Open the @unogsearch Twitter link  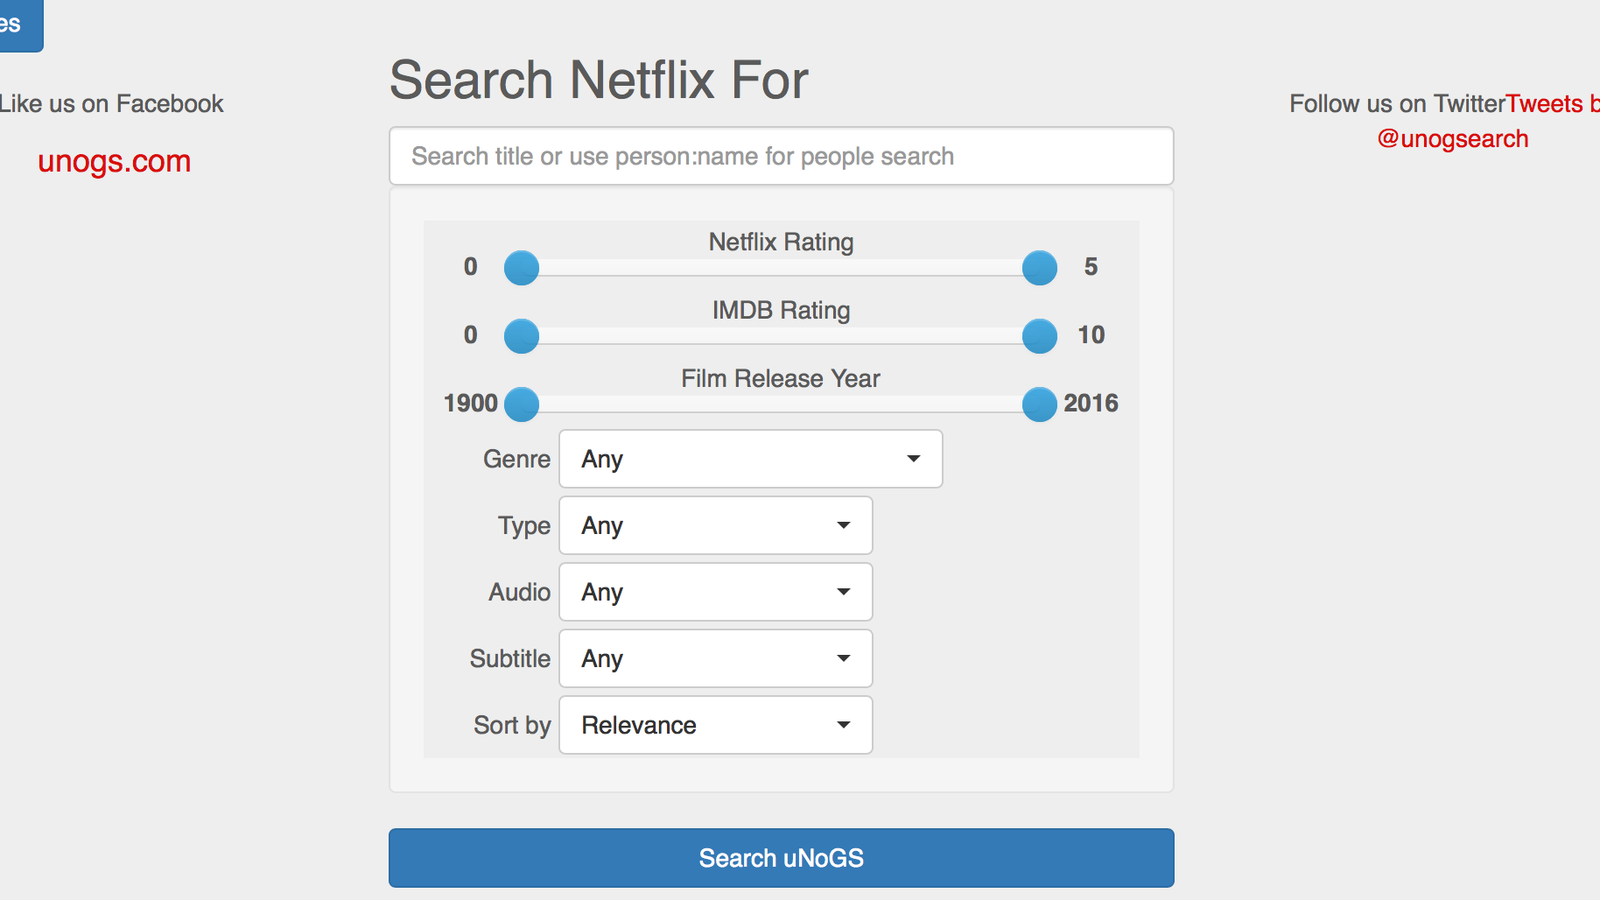click(x=1452, y=139)
